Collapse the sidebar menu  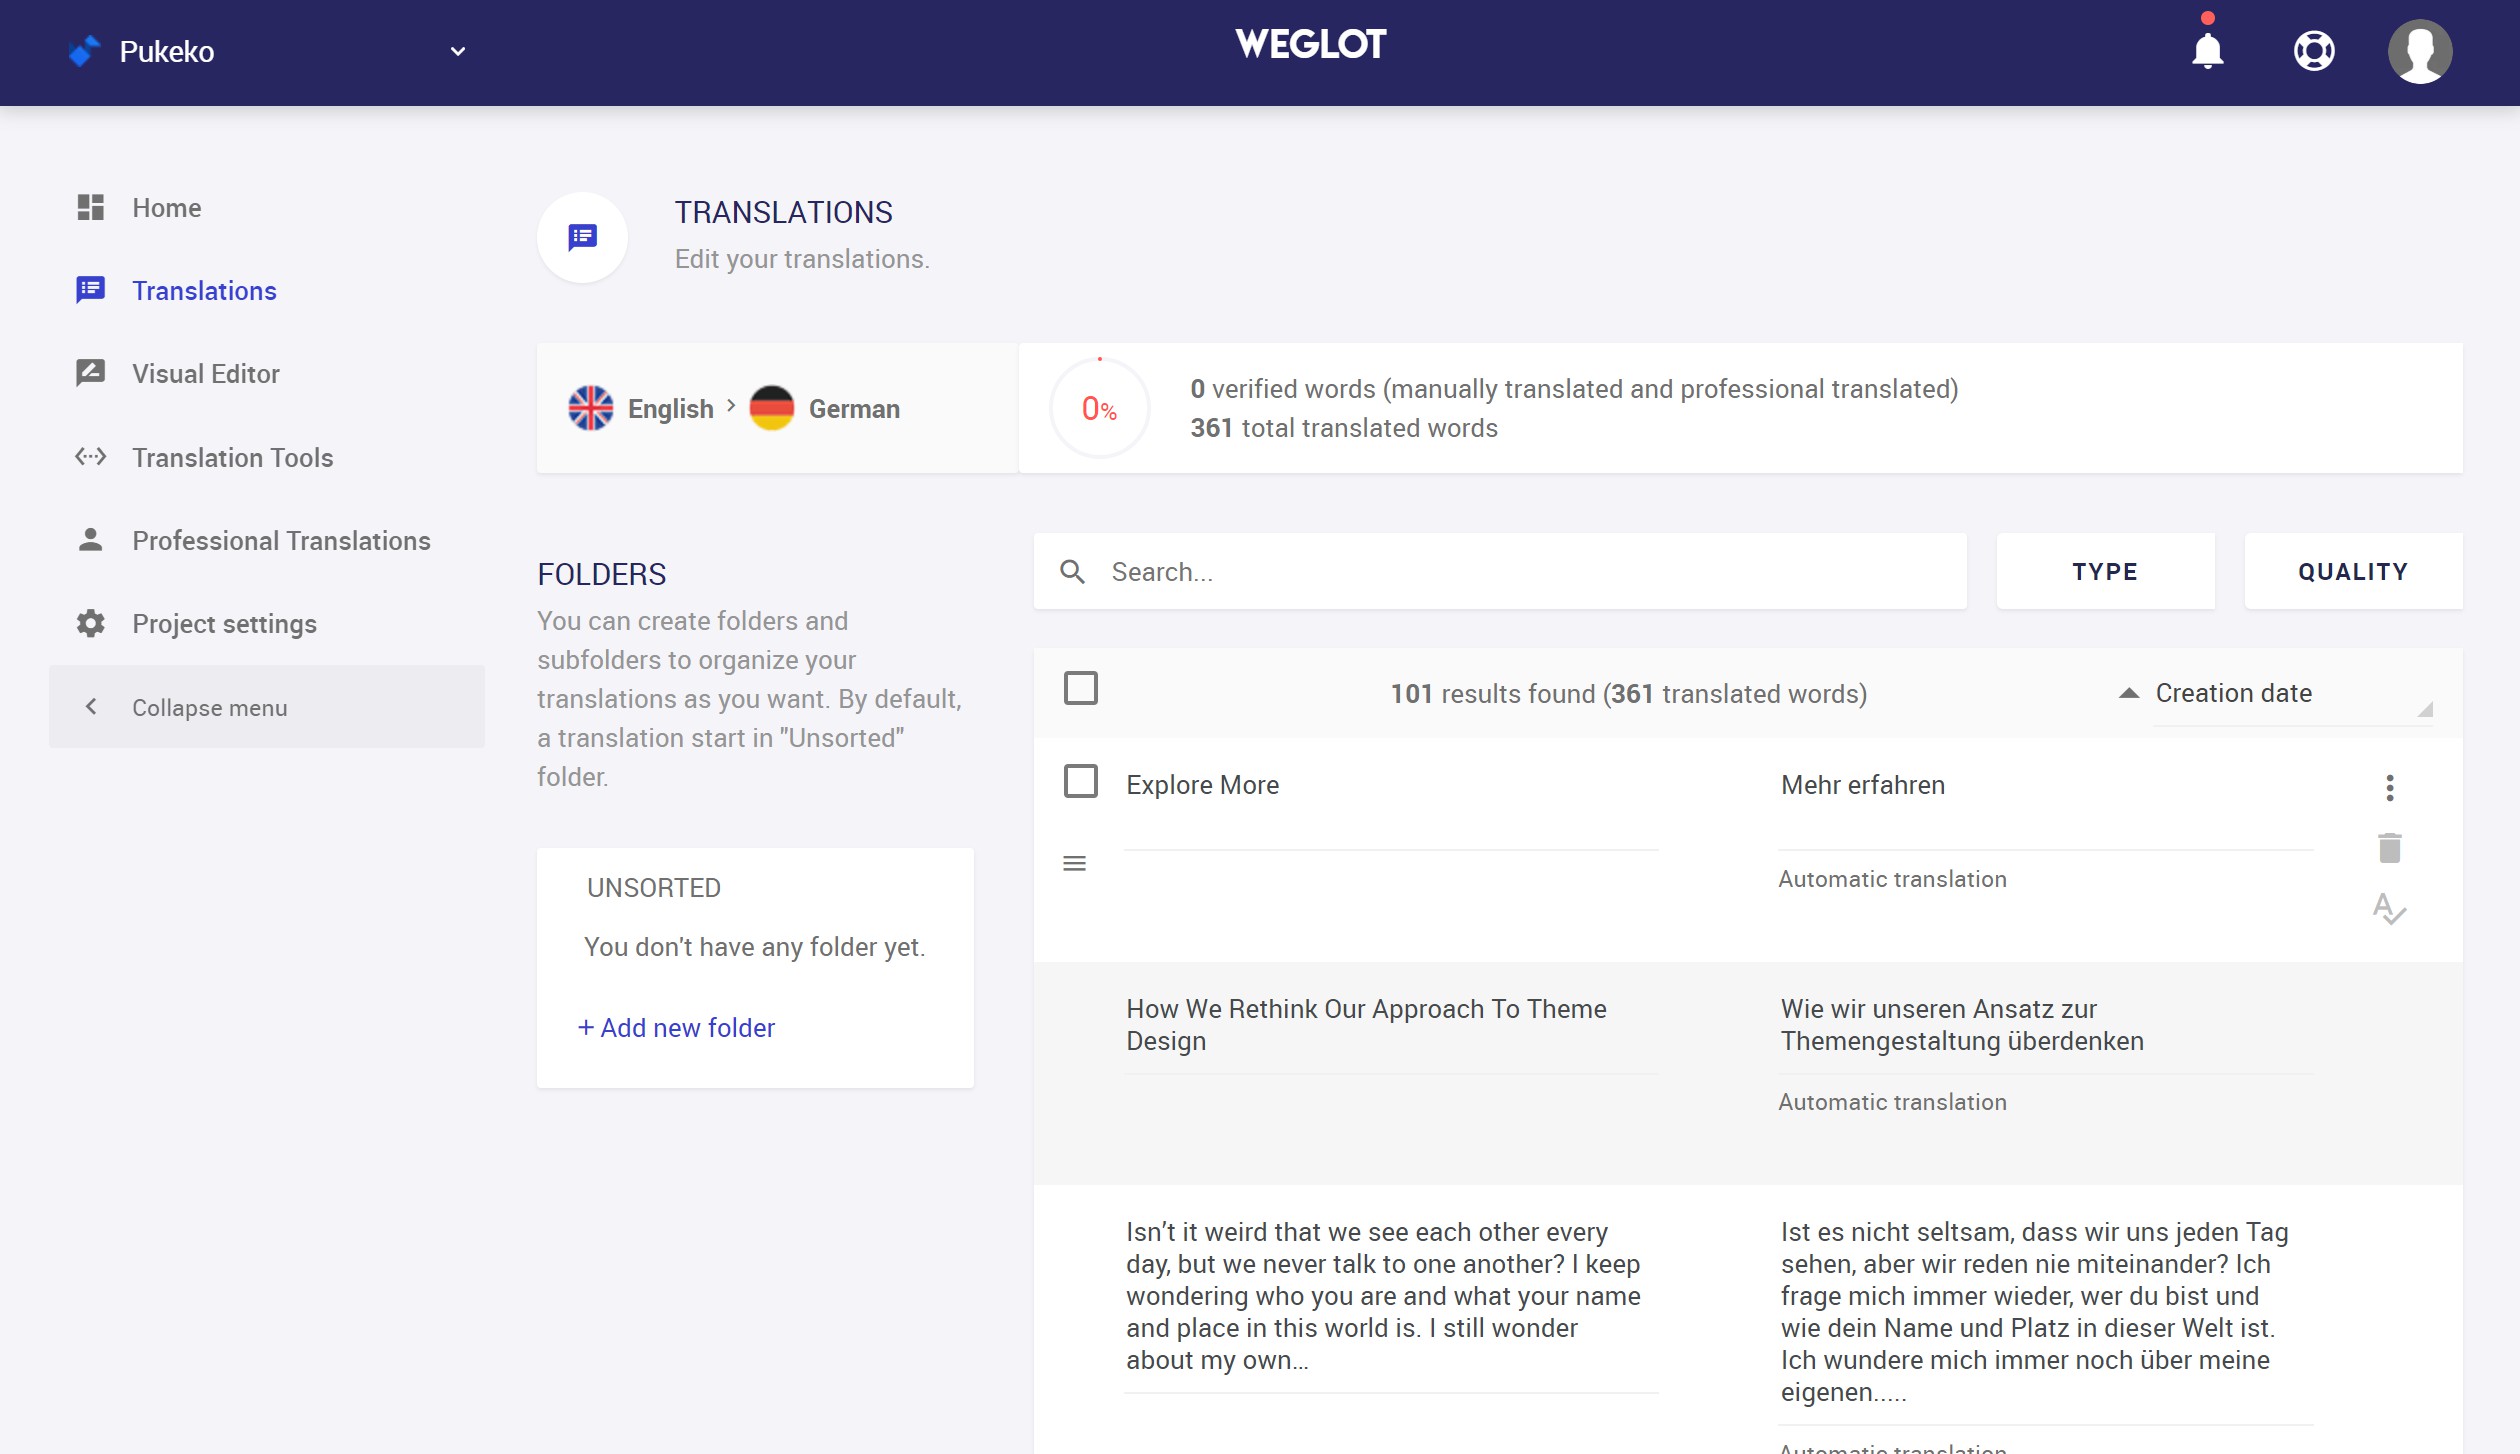267,707
